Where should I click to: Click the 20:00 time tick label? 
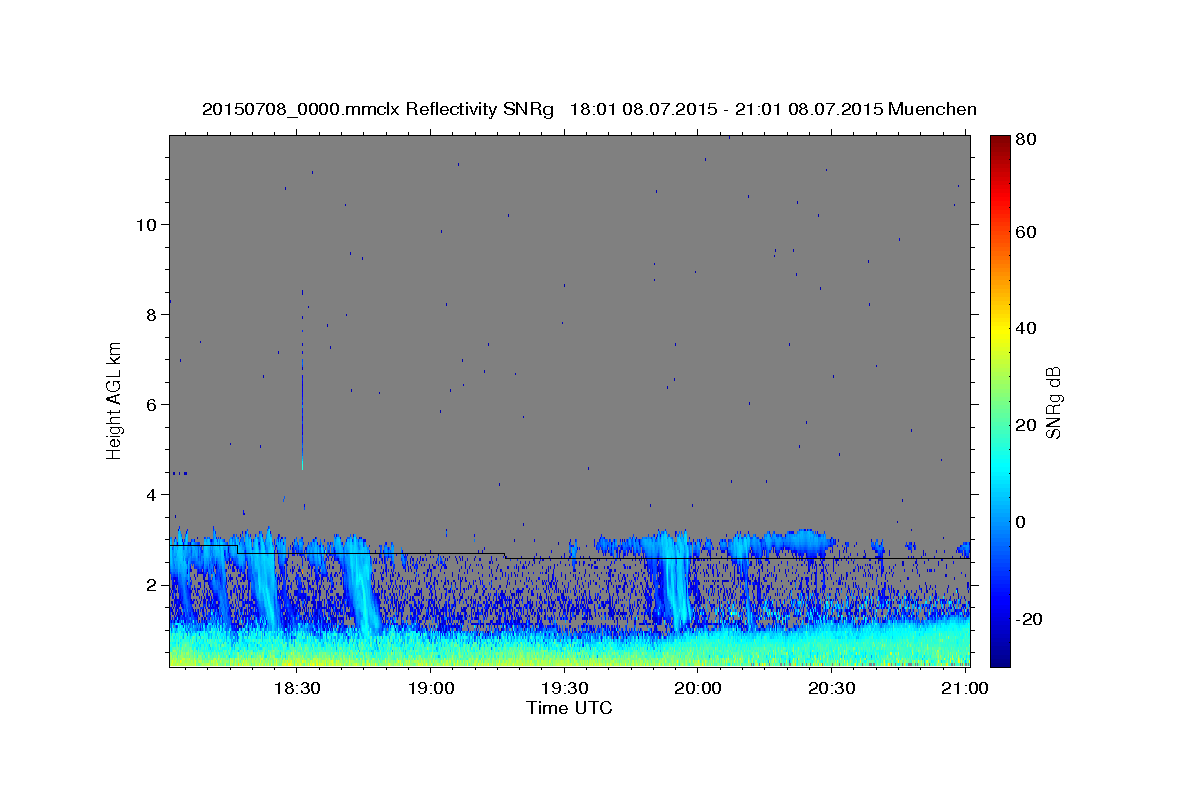698,689
